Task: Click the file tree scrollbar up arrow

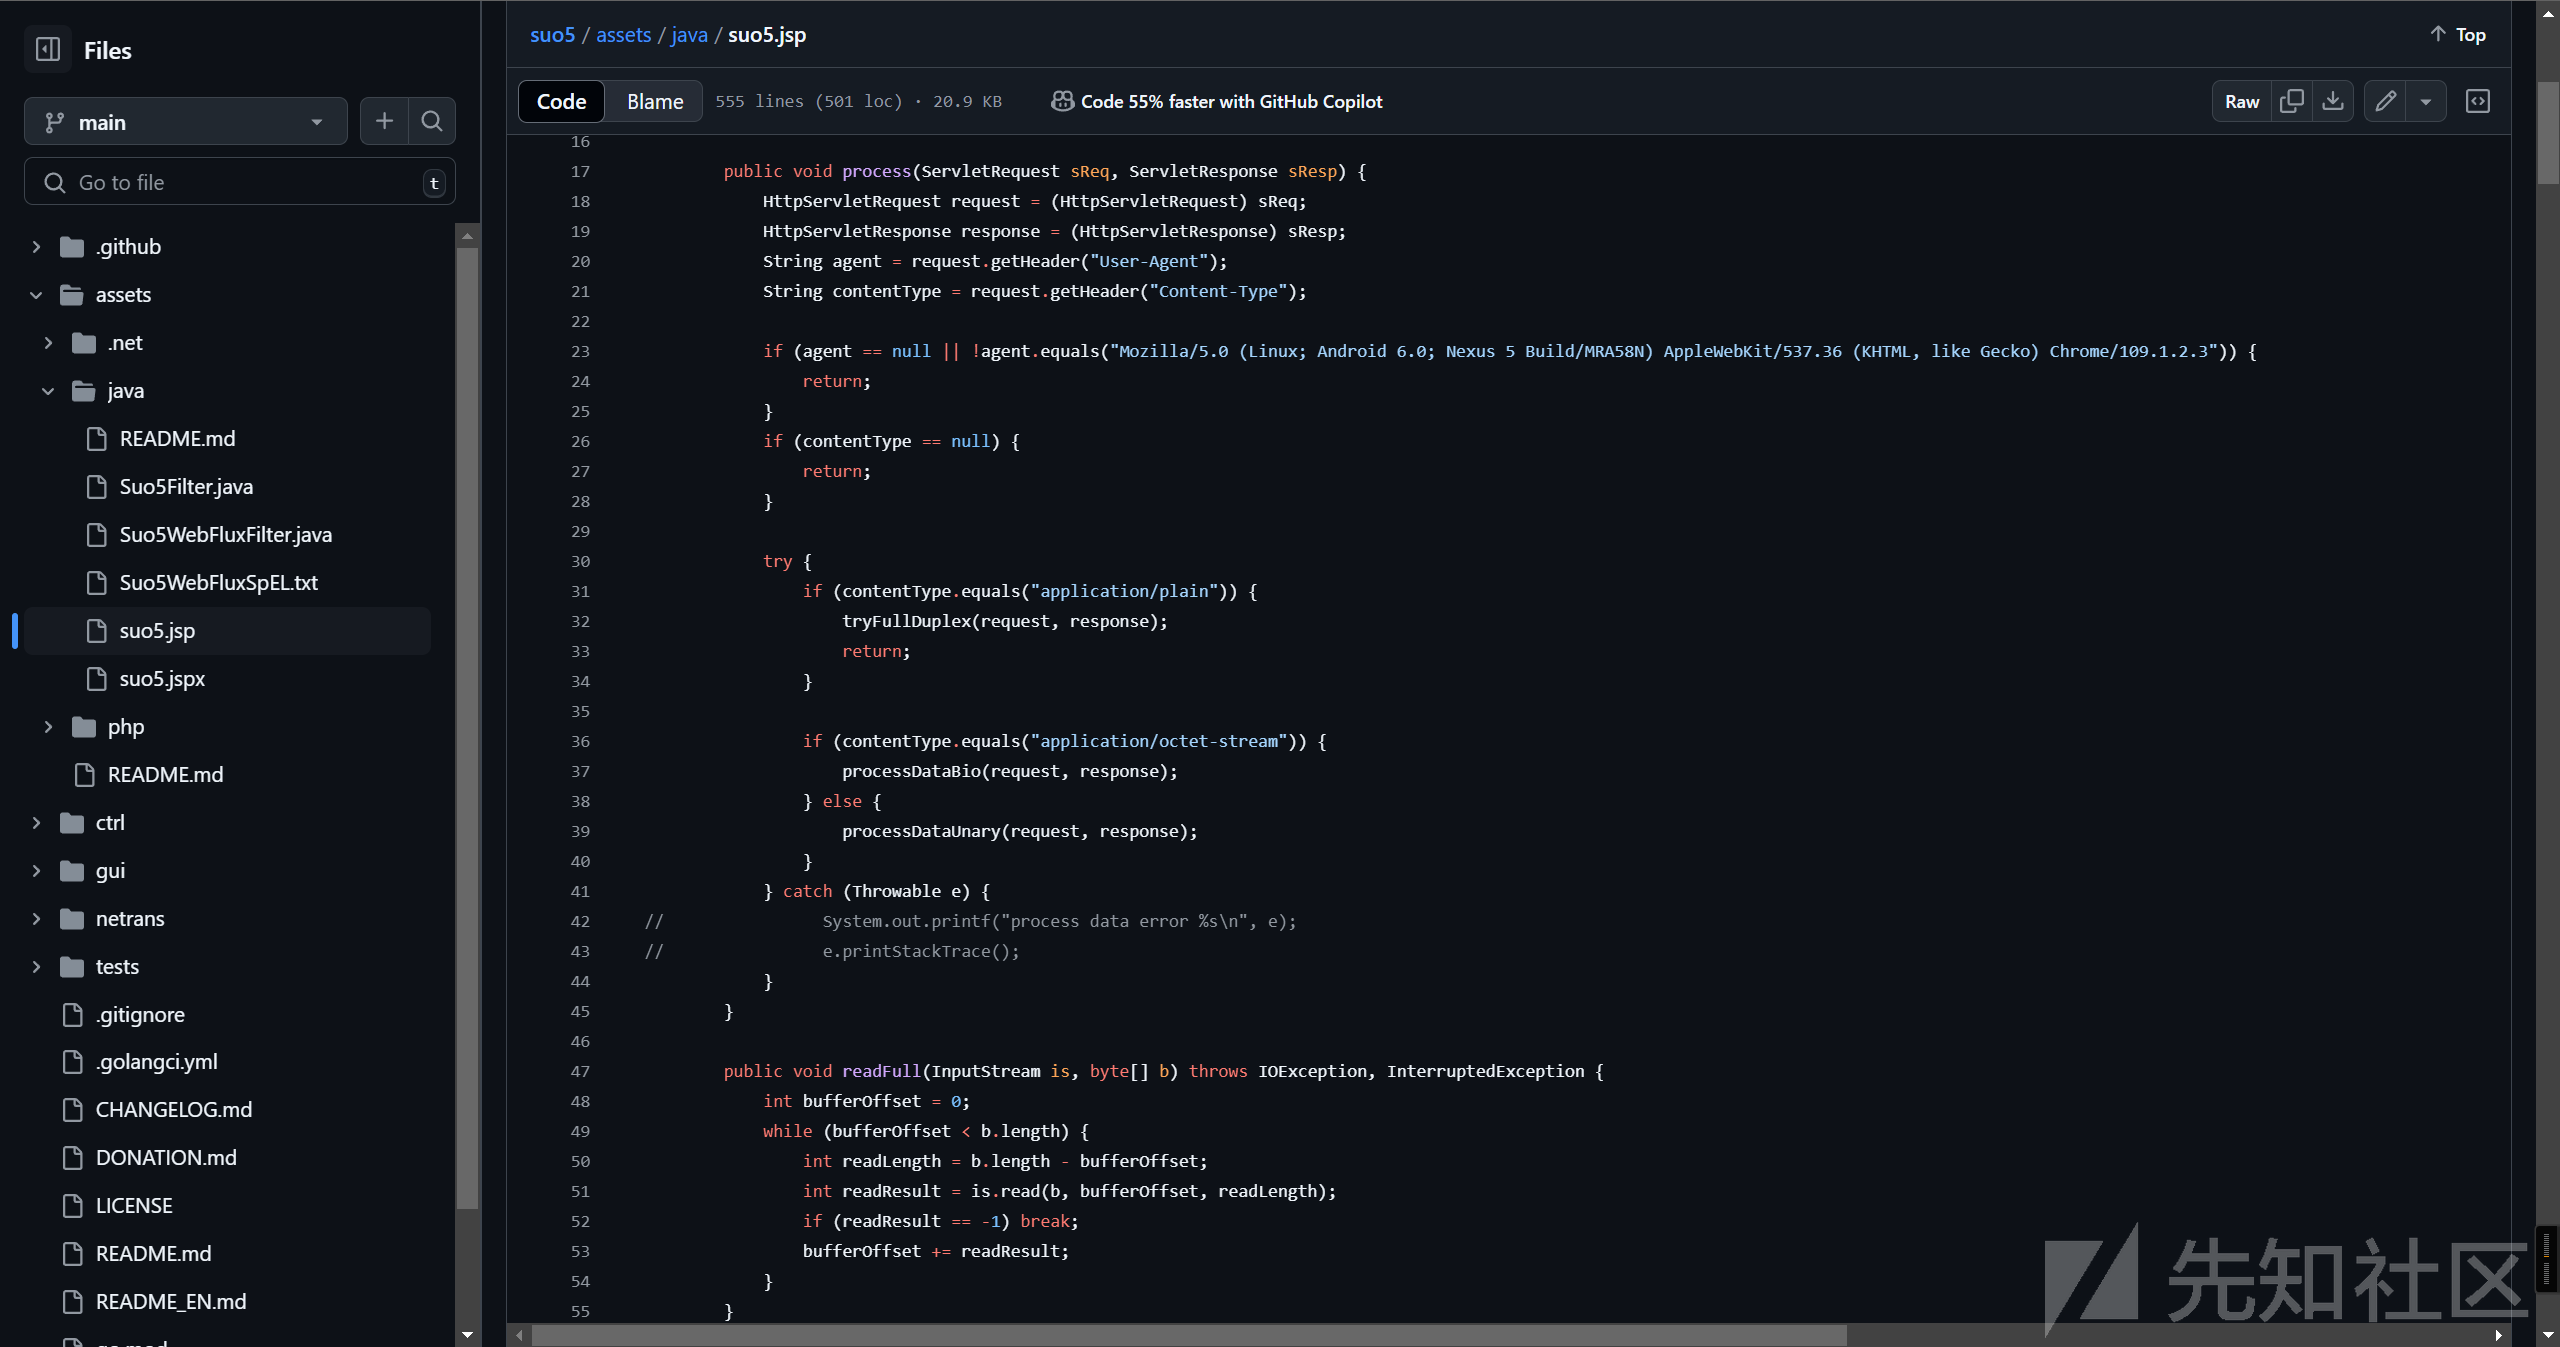Action: (x=467, y=237)
